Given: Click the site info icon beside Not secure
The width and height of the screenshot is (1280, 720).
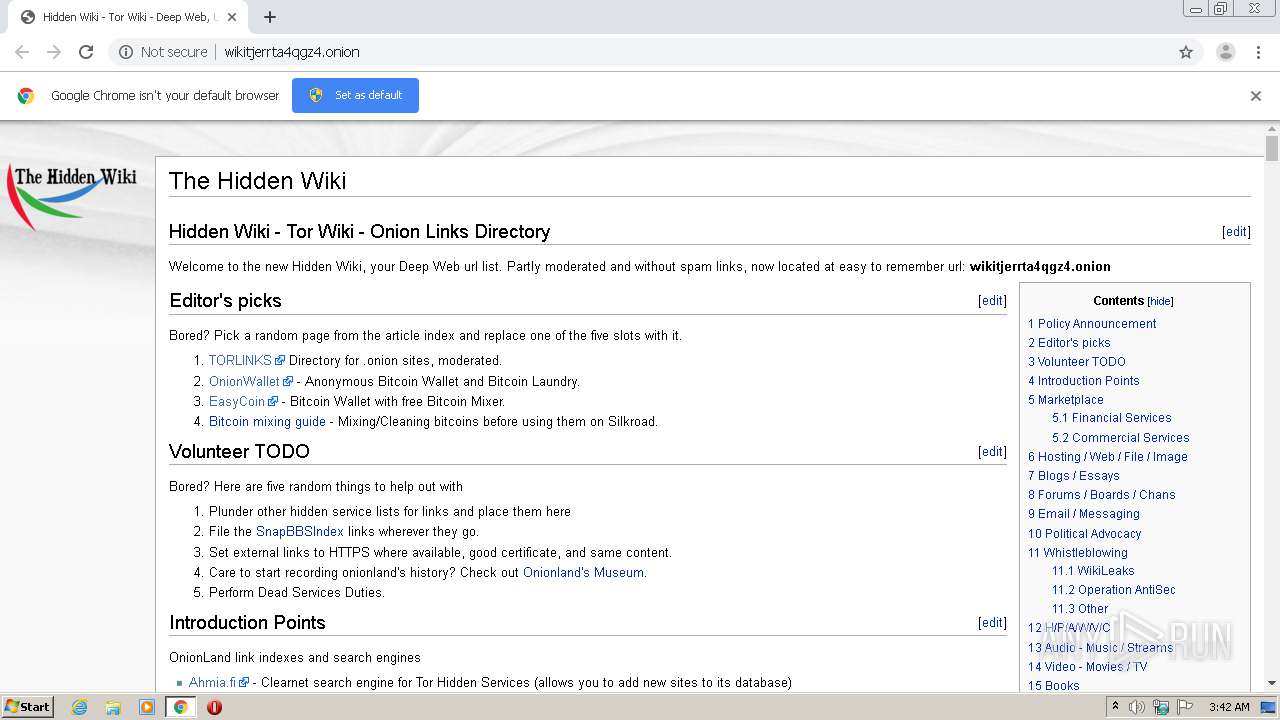Looking at the screenshot, I should click(x=126, y=52).
